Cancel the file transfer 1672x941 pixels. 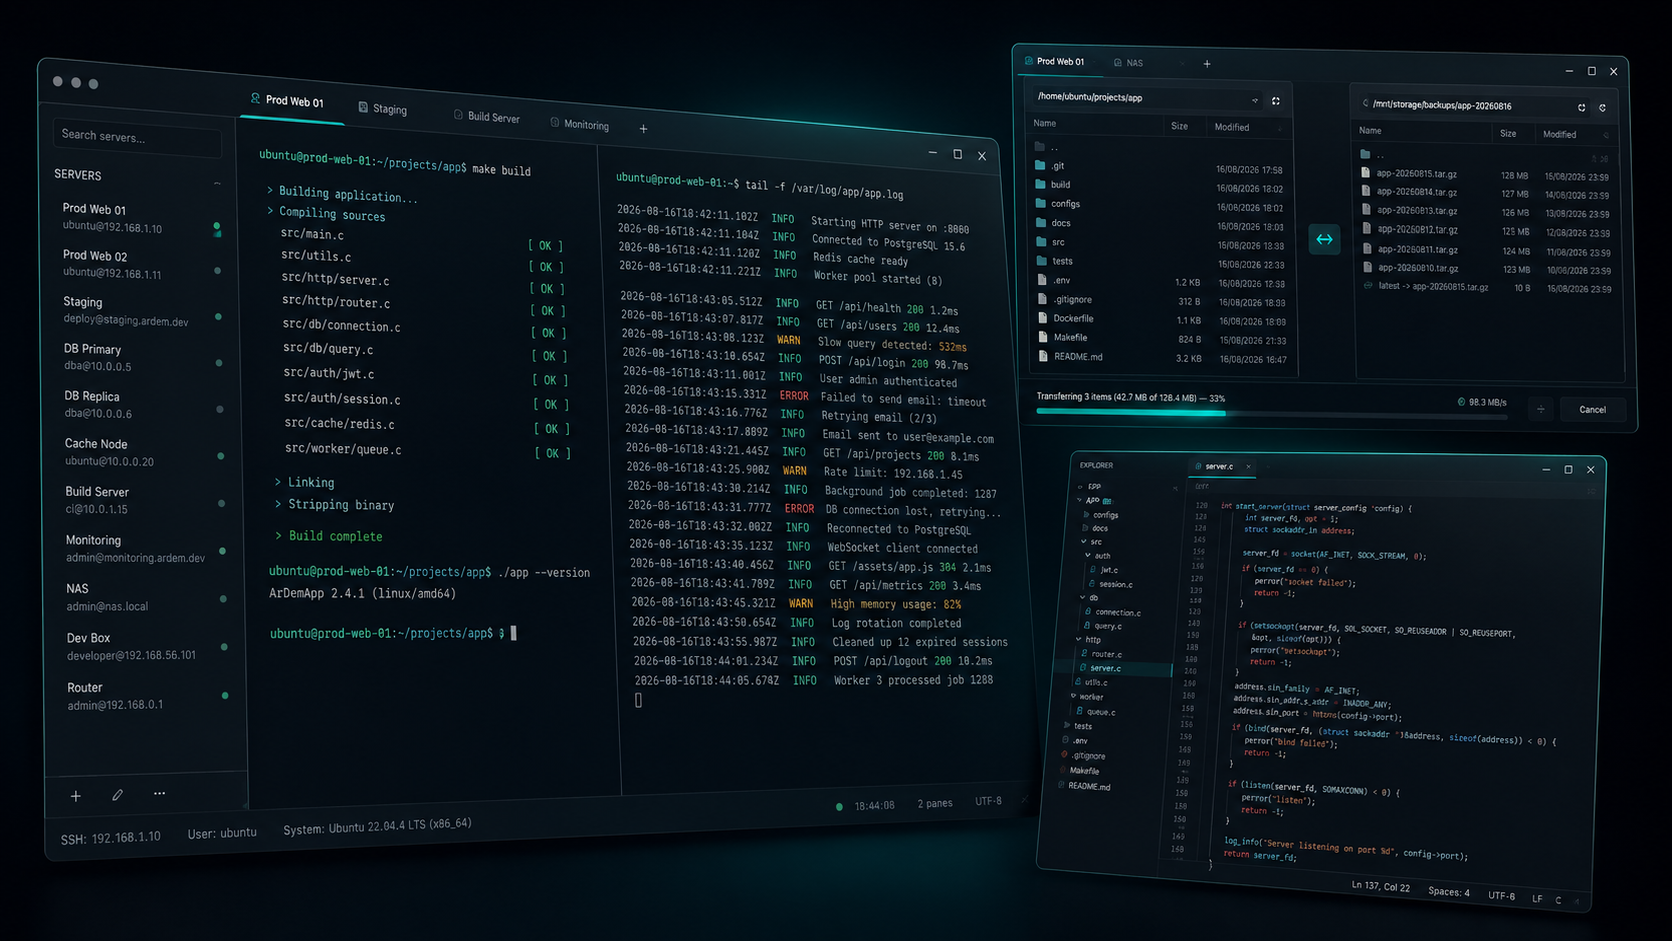(x=1592, y=409)
